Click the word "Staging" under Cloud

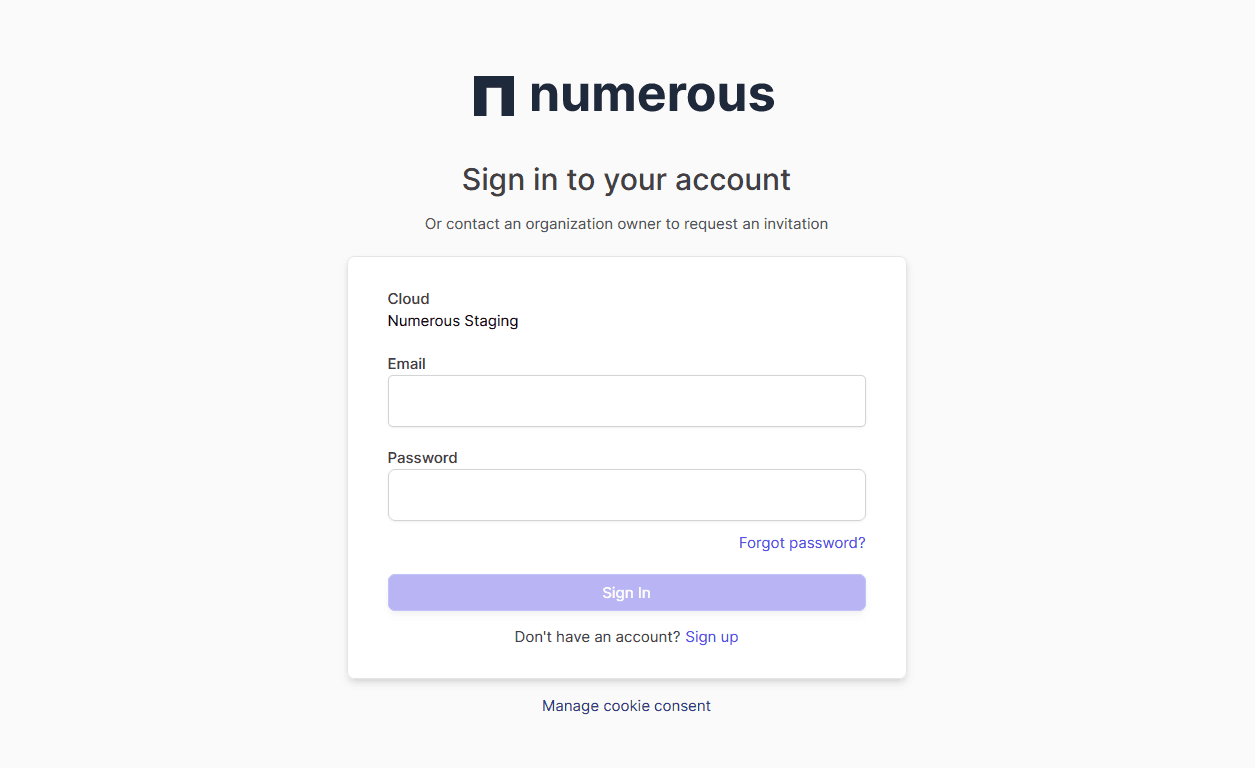coord(490,321)
